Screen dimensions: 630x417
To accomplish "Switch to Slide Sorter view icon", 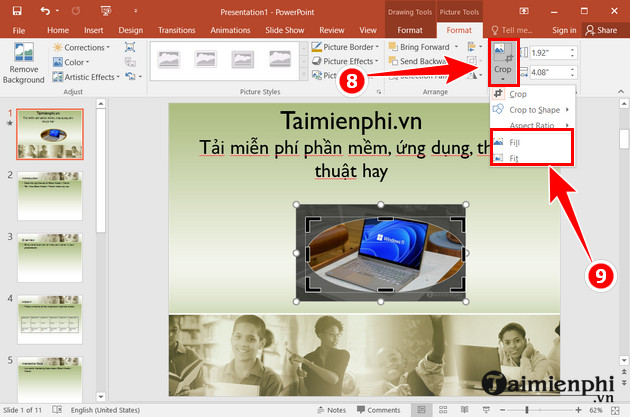I will click(443, 410).
